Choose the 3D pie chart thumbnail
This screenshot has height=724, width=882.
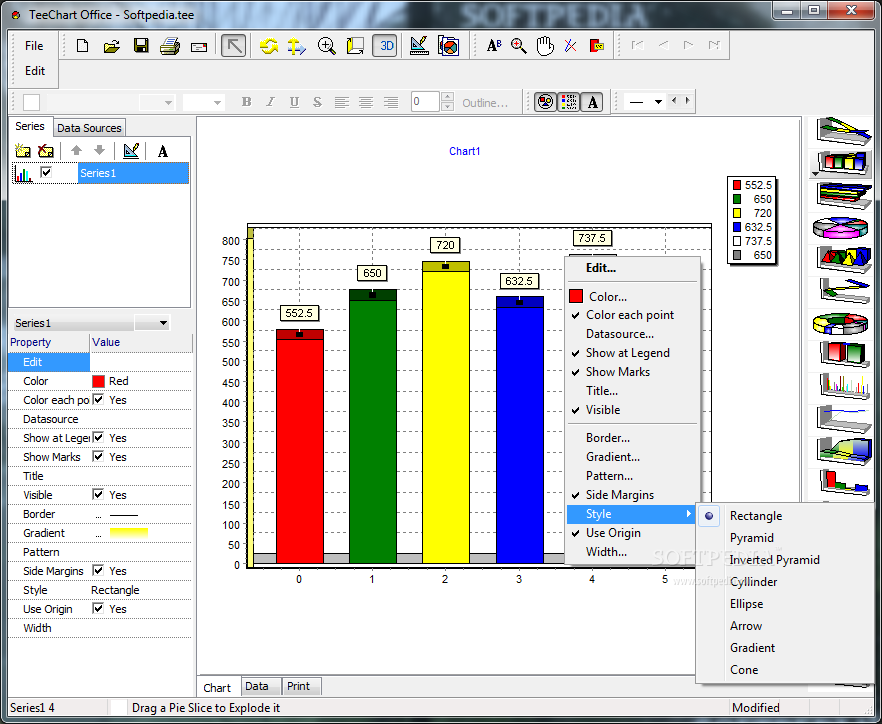(x=841, y=228)
